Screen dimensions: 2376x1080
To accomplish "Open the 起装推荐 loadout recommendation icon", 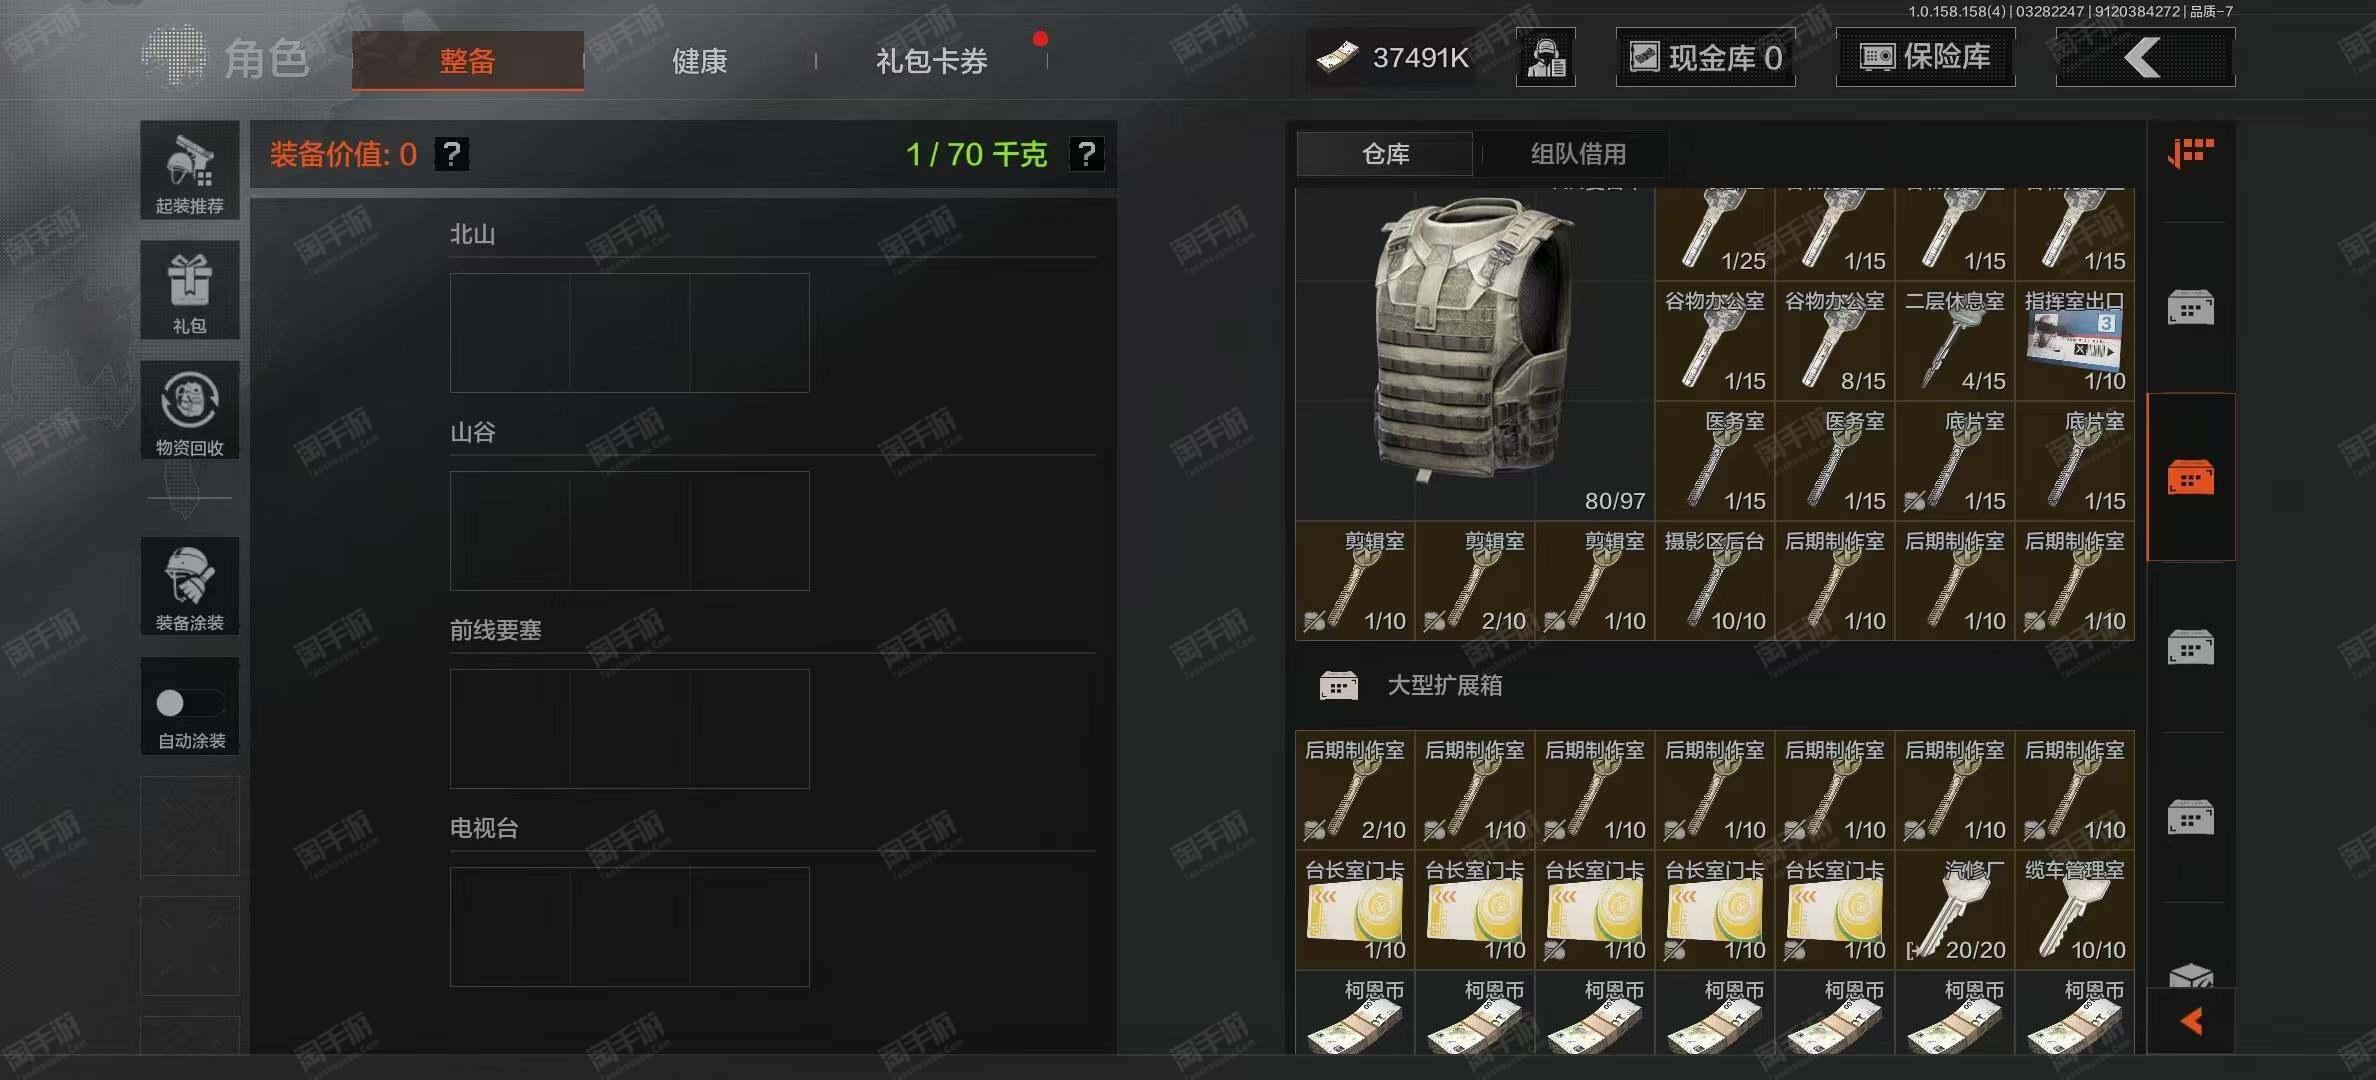I will [189, 170].
